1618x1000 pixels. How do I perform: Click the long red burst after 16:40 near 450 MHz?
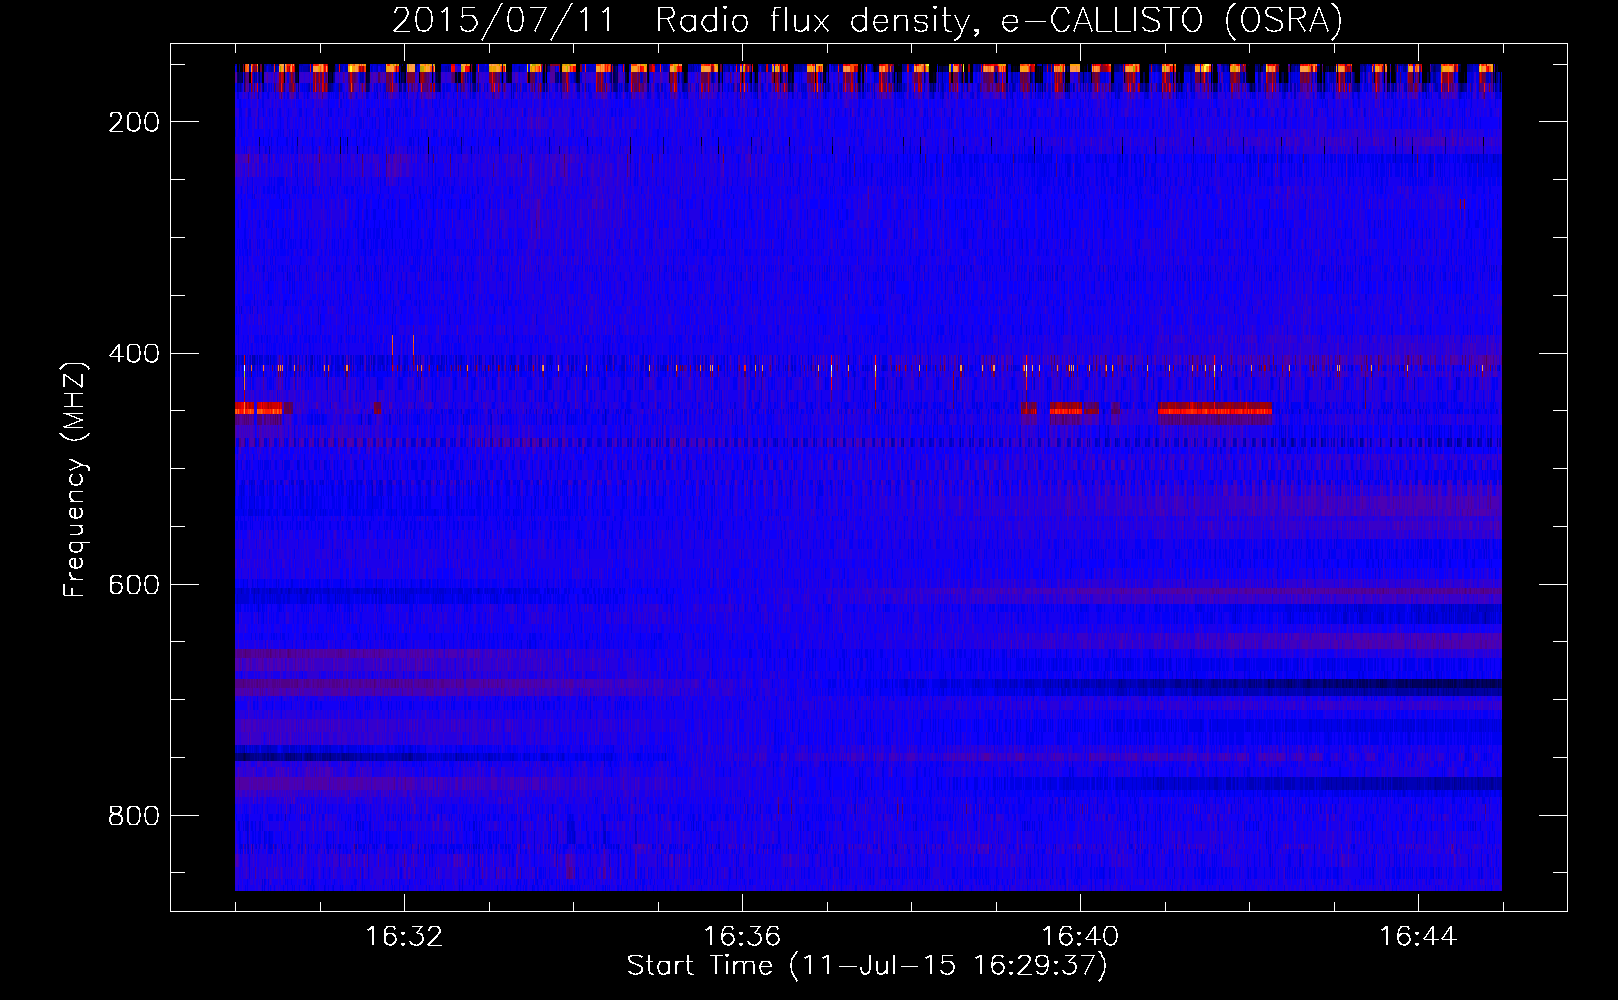coord(1215,408)
